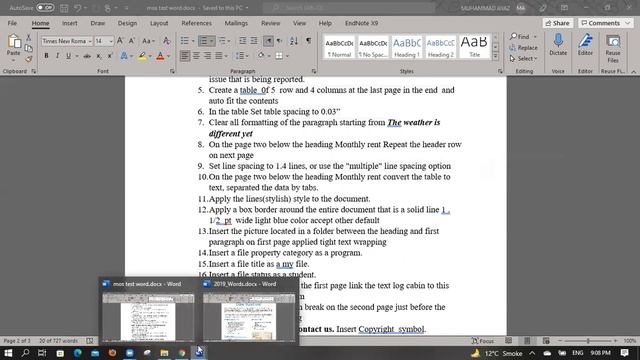Decrease indent button
Image resolution: width=640 pixels, height=360 pixels.
242,41
